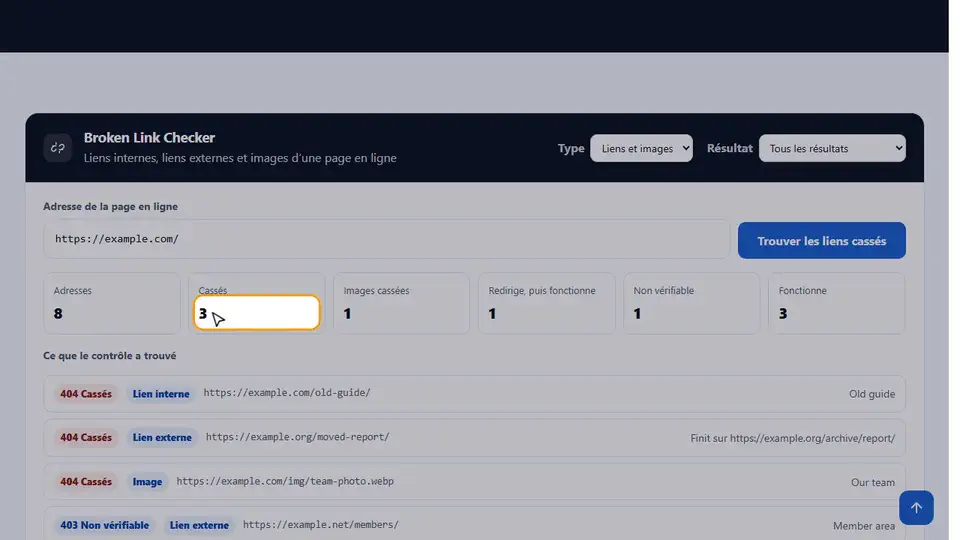This screenshot has width=960, height=540.
Task: Click the moved-report URL in results
Action: [298, 437]
